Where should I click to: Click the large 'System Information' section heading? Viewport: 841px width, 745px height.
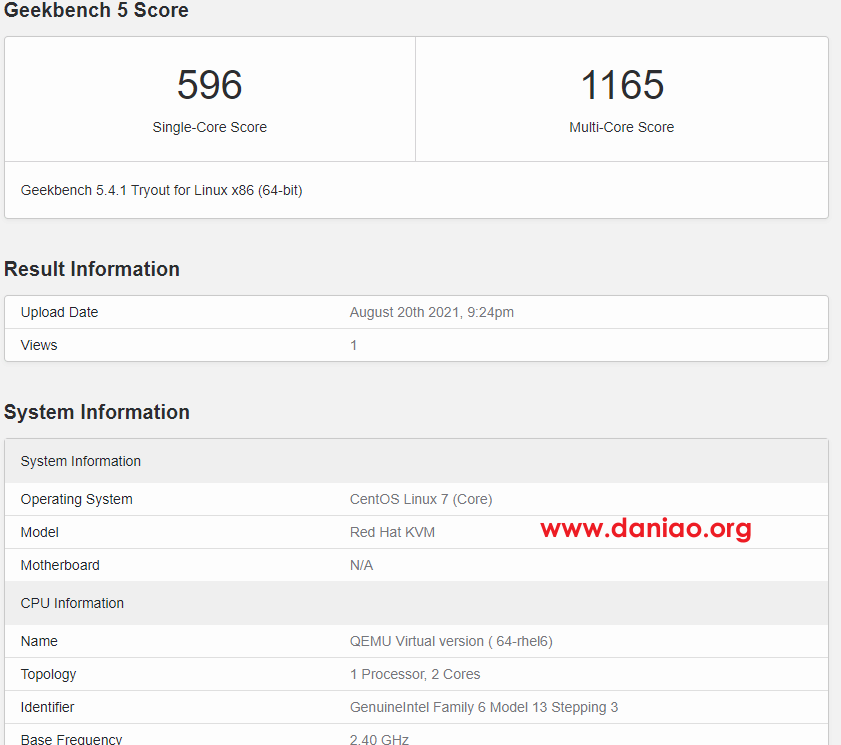click(x=97, y=412)
